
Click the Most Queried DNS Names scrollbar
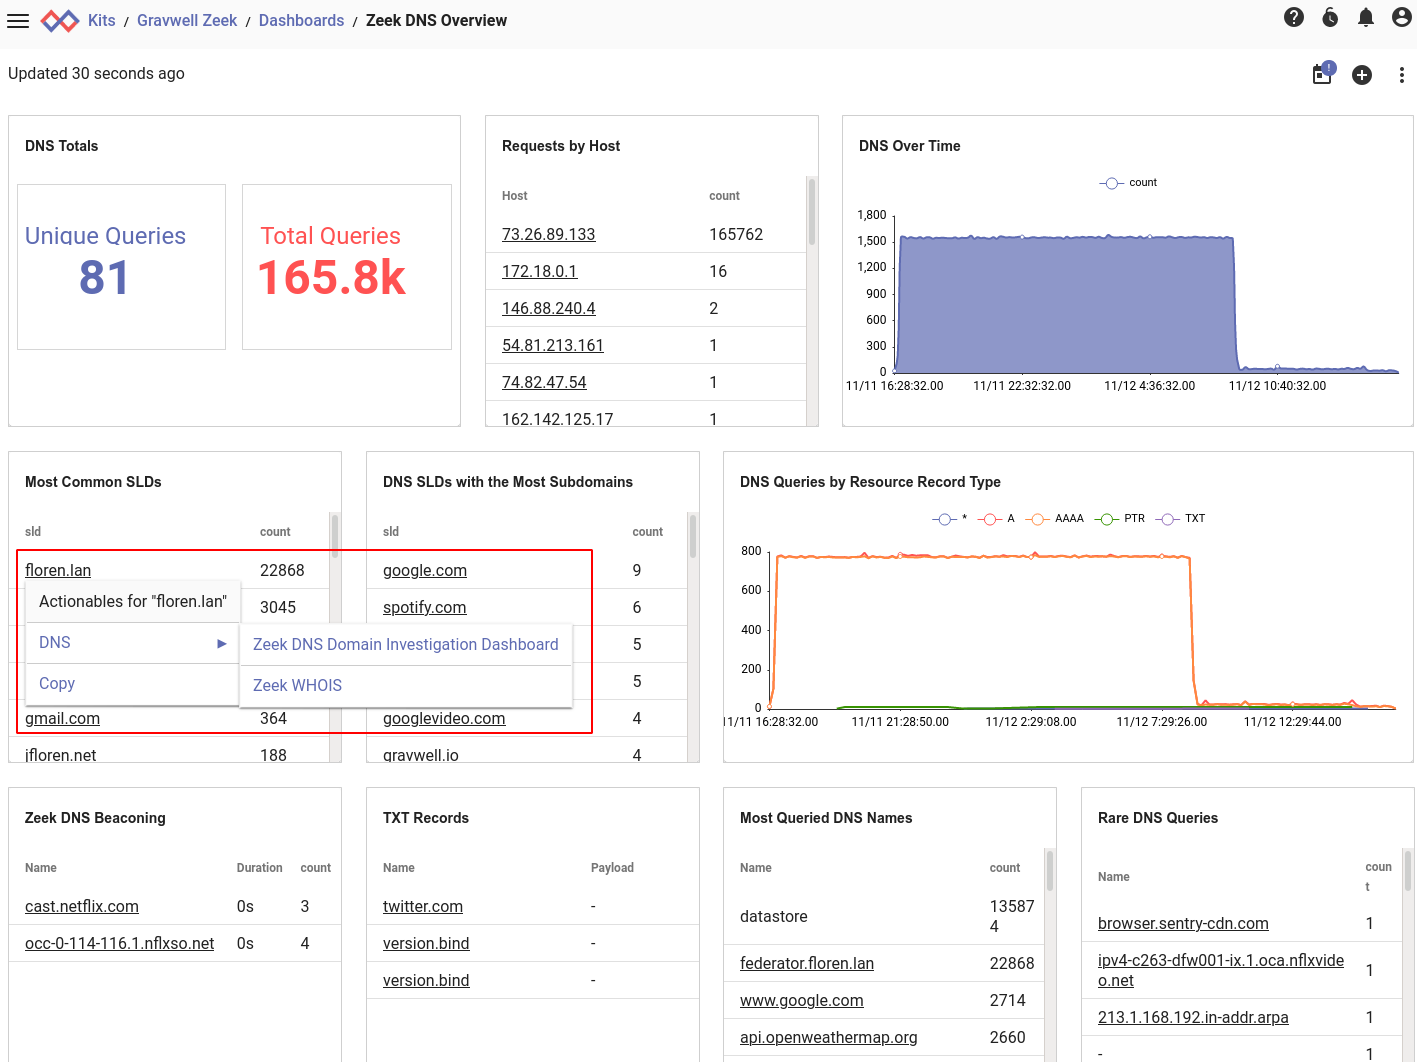click(1050, 870)
